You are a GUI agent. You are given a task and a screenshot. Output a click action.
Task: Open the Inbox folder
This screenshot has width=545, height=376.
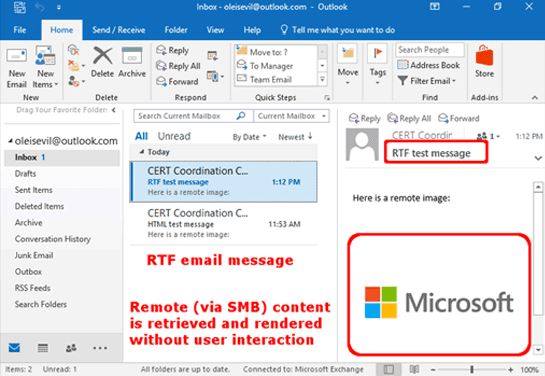tap(62, 157)
